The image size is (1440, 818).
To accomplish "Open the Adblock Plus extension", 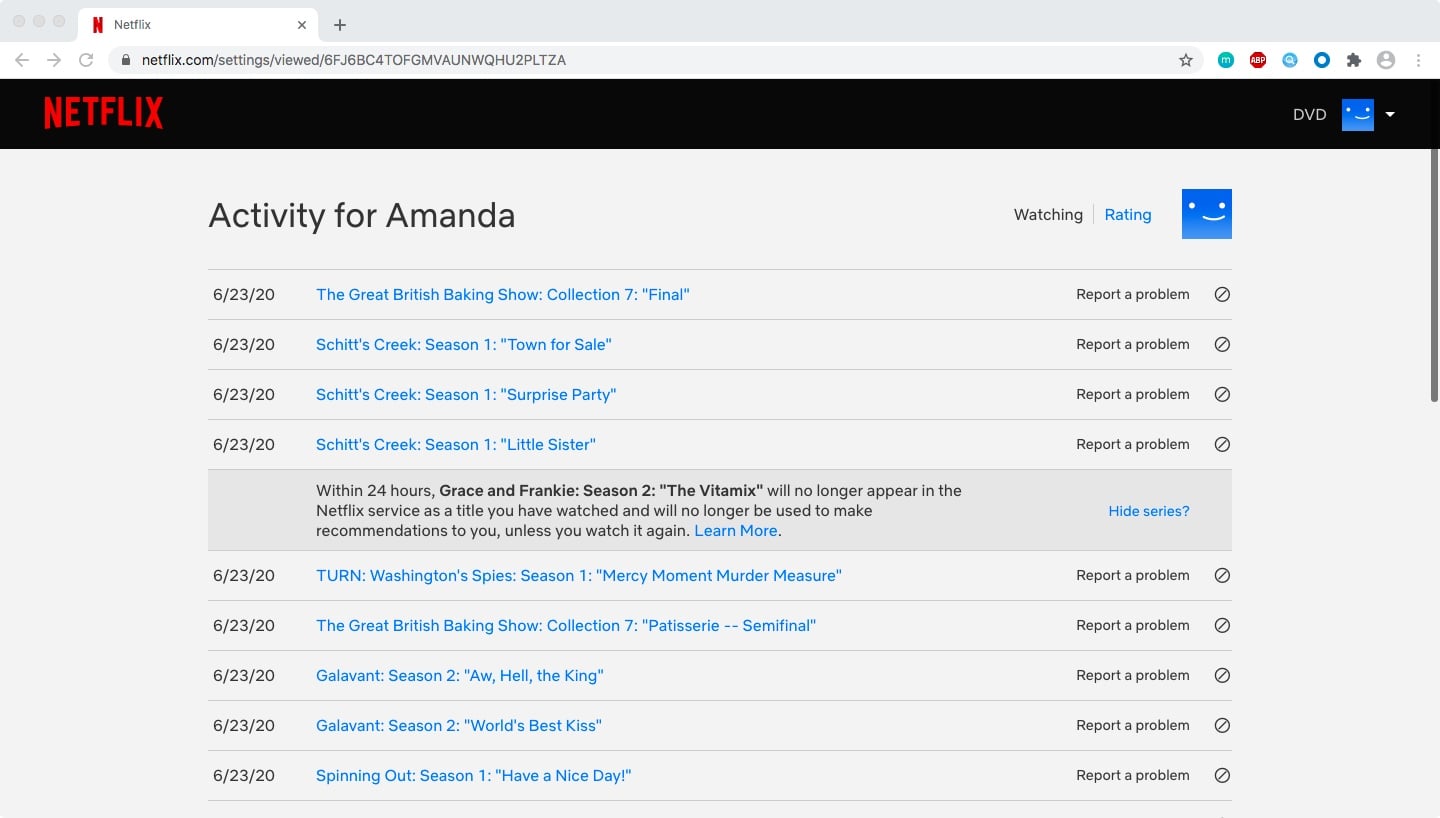I will [1258, 60].
